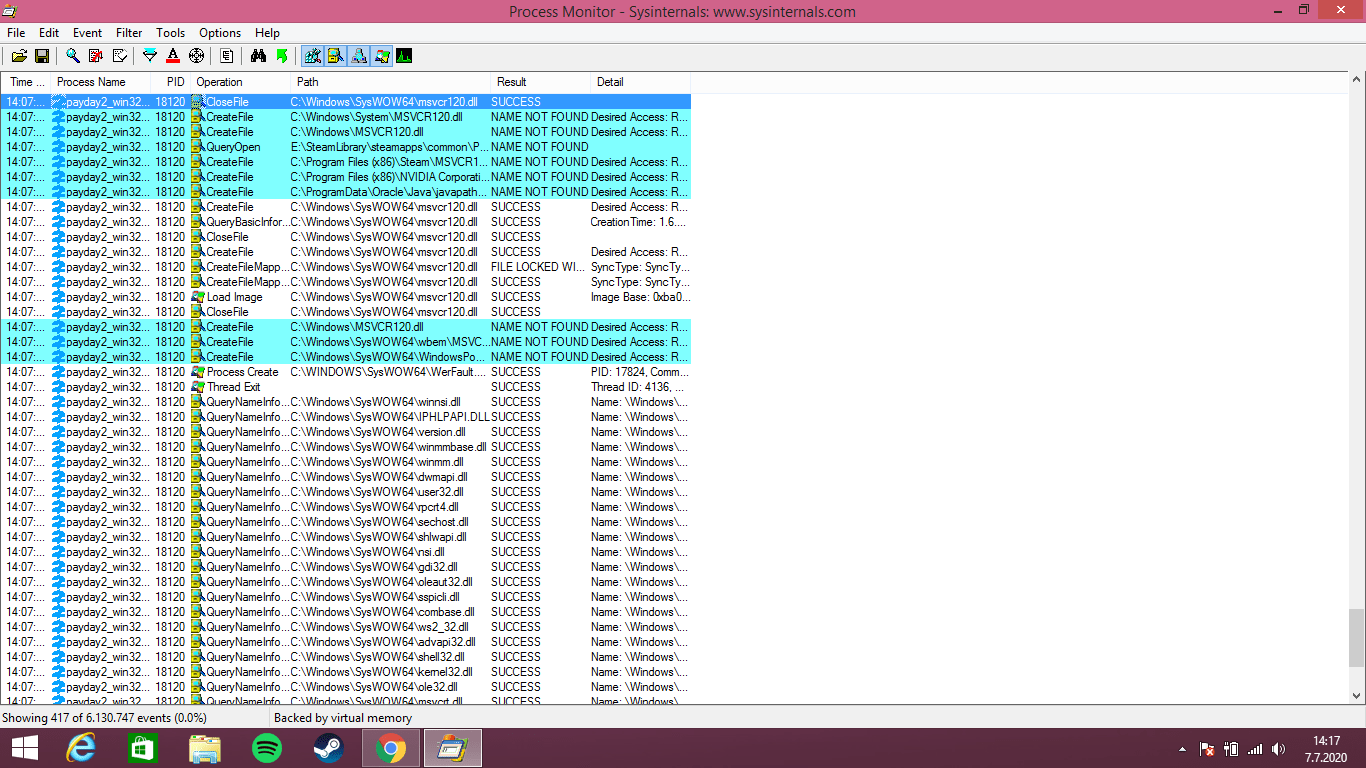This screenshot has width=1366, height=768.
Task: Toggle event capture with the magnifier icon
Action: (73, 56)
